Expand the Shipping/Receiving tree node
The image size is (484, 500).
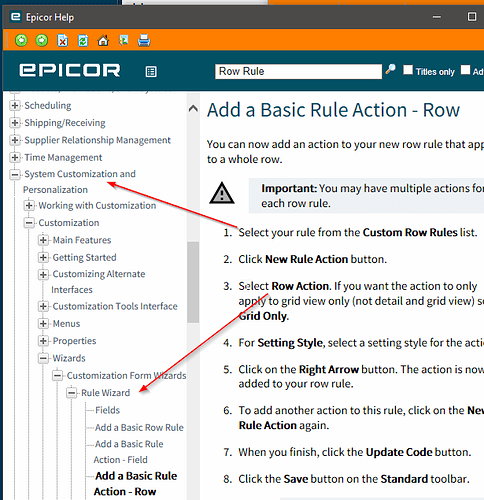tap(15, 123)
